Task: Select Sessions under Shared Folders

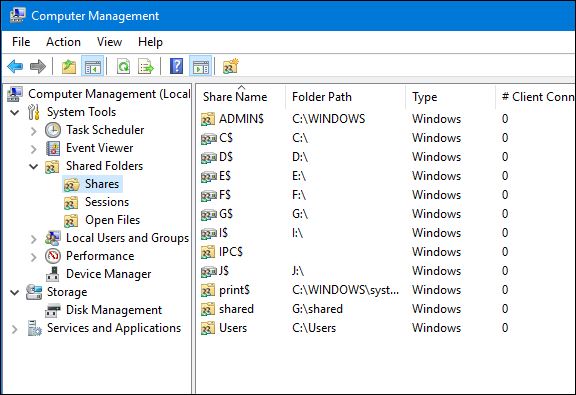Action: pyautogui.click(x=107, y=202)
